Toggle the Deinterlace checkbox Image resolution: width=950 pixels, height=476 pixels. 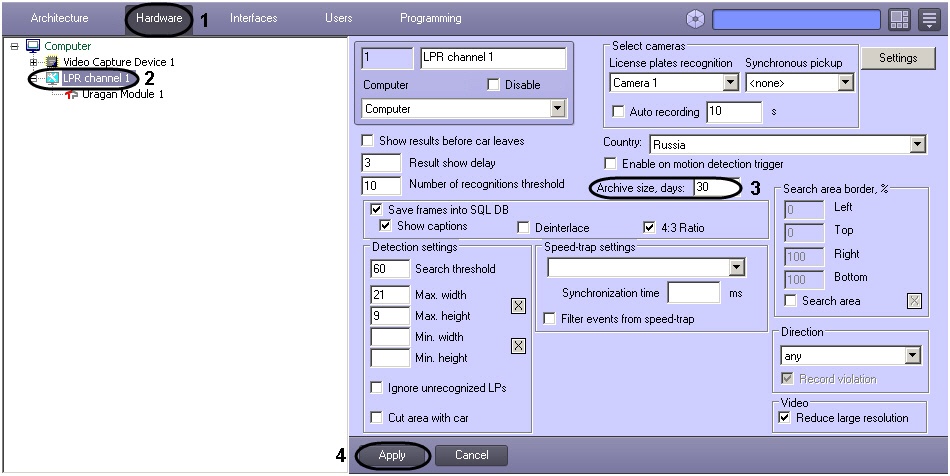[523, 228]
